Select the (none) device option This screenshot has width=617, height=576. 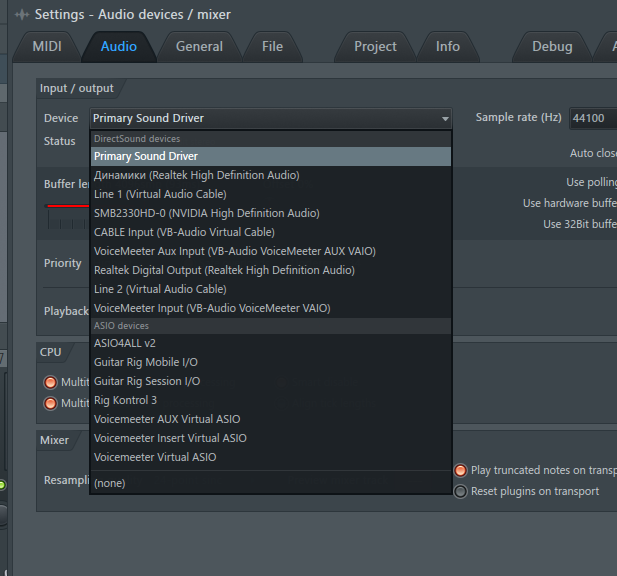pyautogui.click(x=109, y=483)
